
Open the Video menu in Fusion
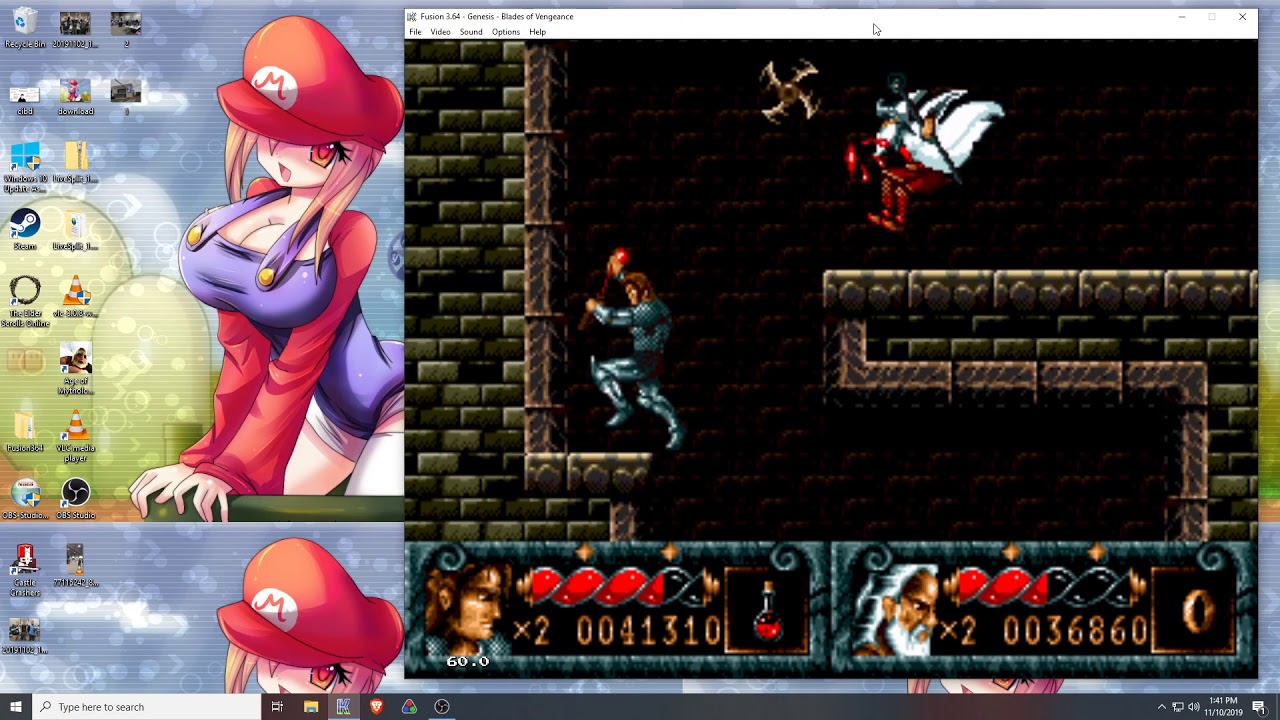click(440, 32)
